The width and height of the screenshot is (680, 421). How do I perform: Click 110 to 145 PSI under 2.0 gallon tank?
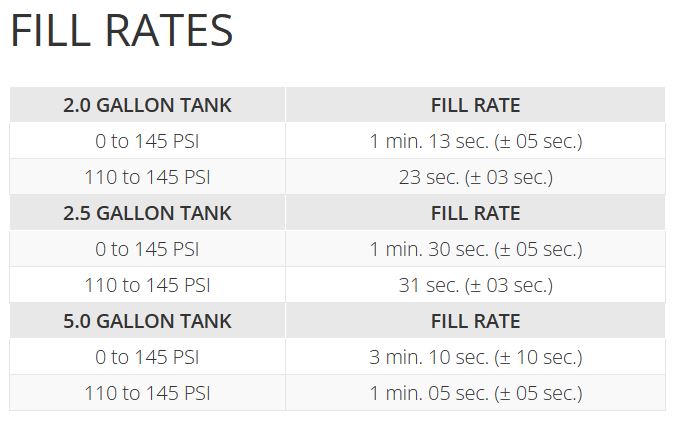pyautogui.click(x=147, y=177)
